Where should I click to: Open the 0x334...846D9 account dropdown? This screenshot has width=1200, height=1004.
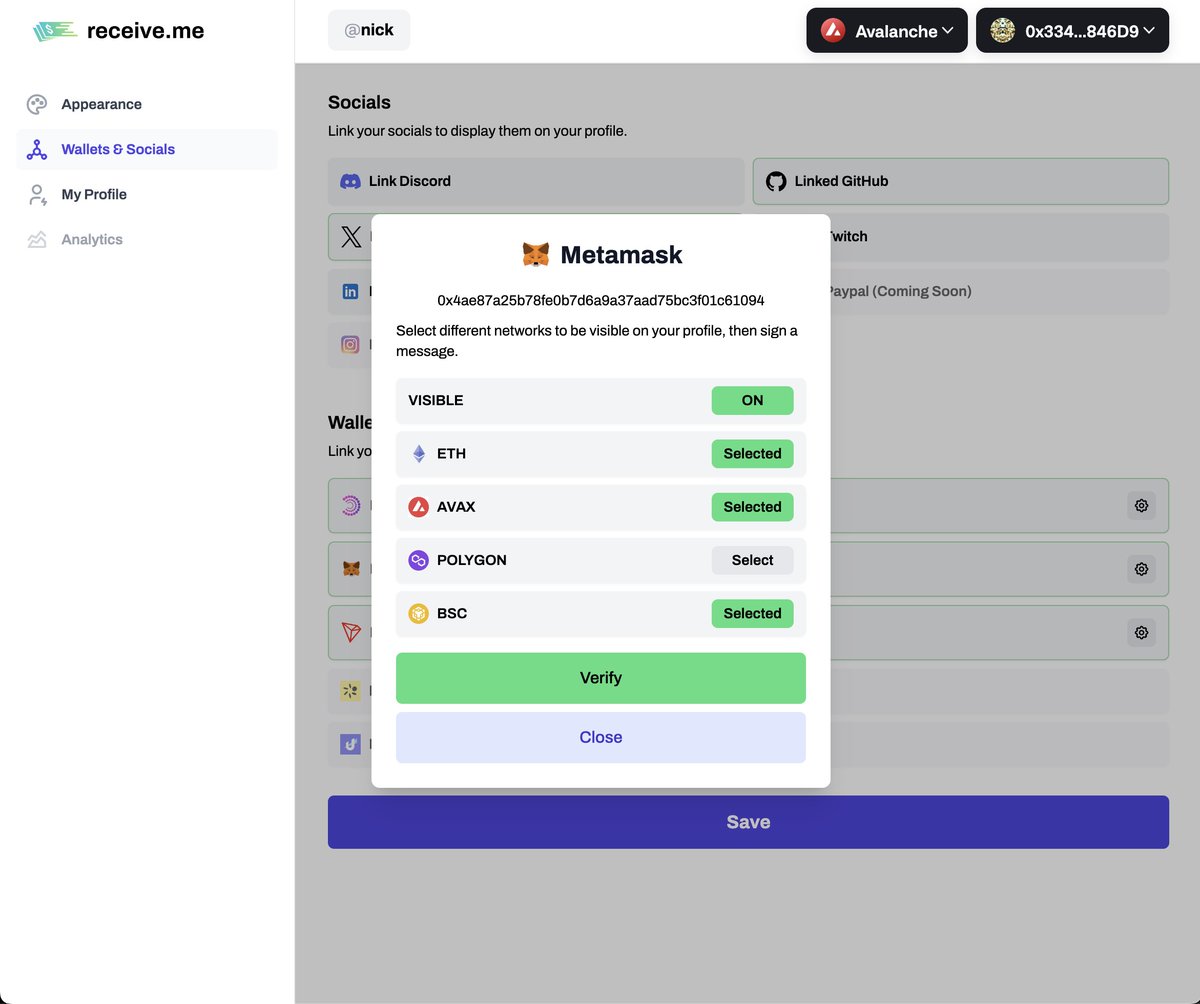pos(1072,31)
